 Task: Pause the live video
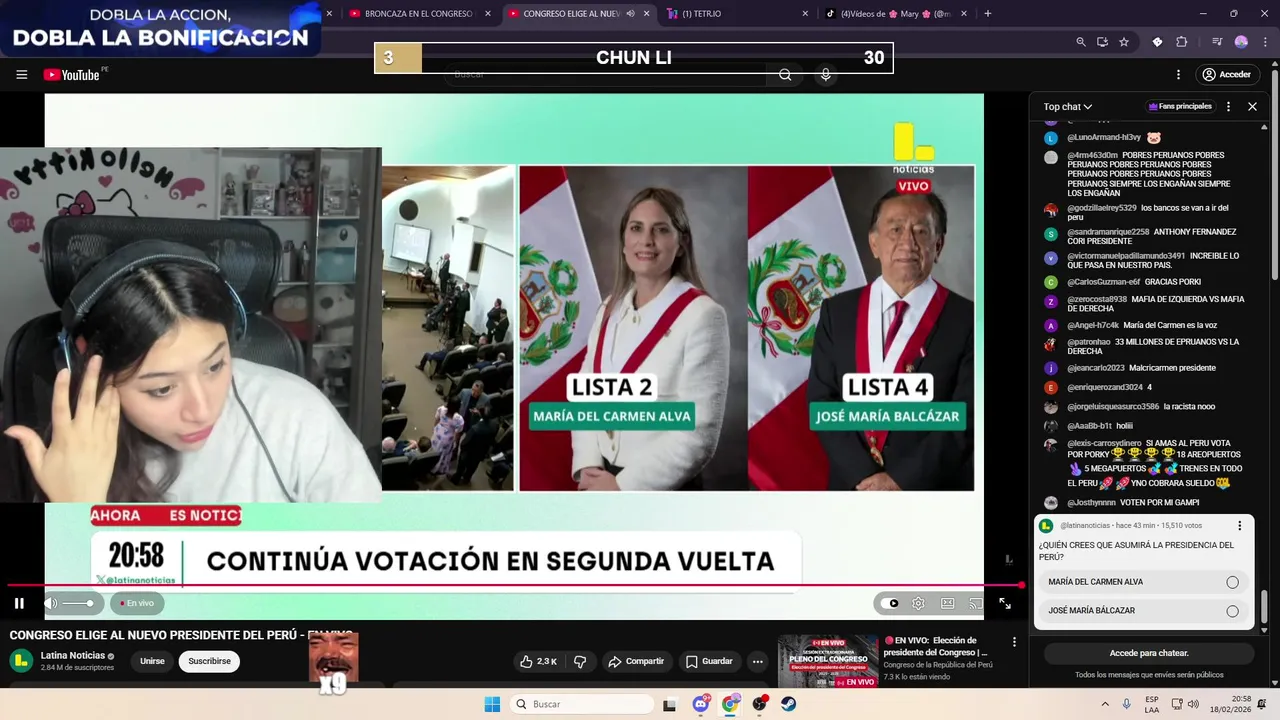coord(19,603)
